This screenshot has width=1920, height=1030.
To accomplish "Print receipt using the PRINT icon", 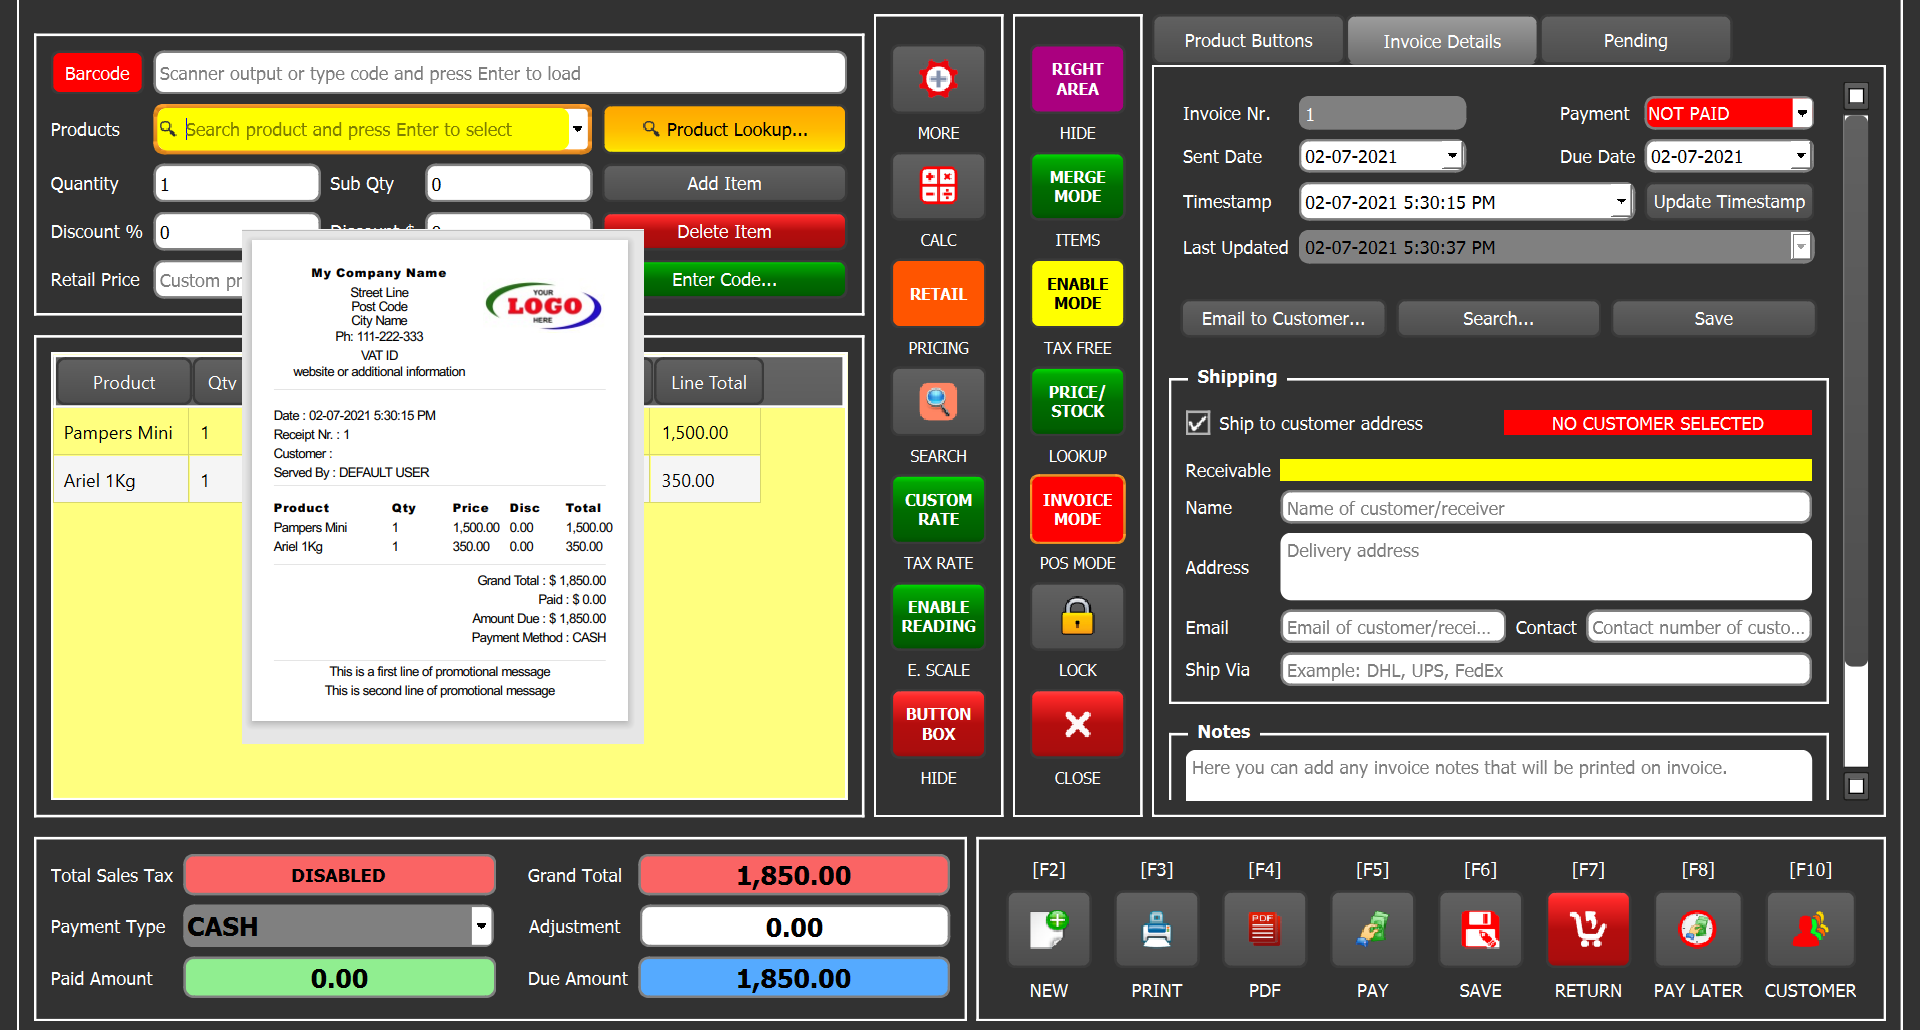I will pyautogui.click(x=1156, y=929).
